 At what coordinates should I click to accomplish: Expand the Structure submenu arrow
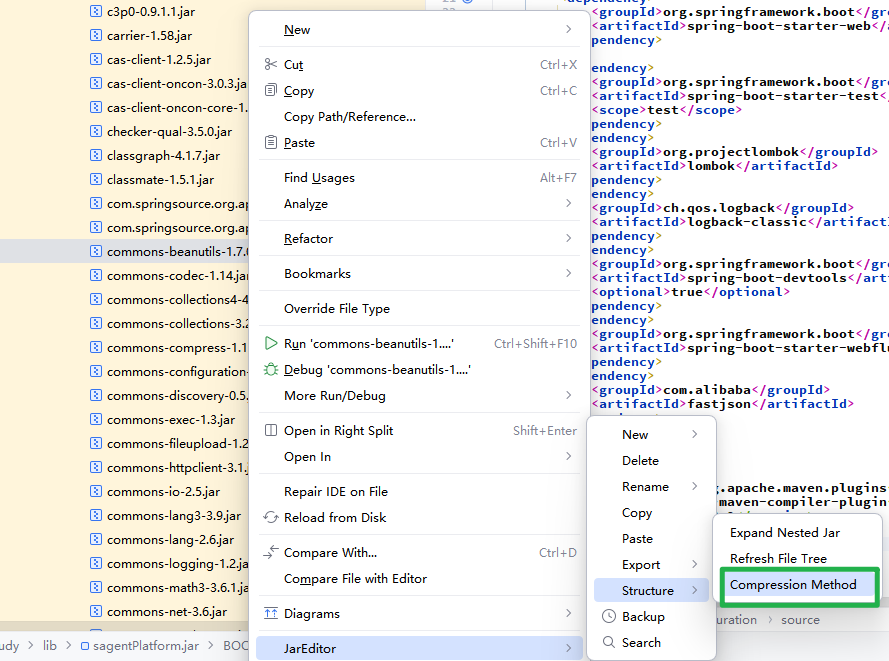click(695, 591)
